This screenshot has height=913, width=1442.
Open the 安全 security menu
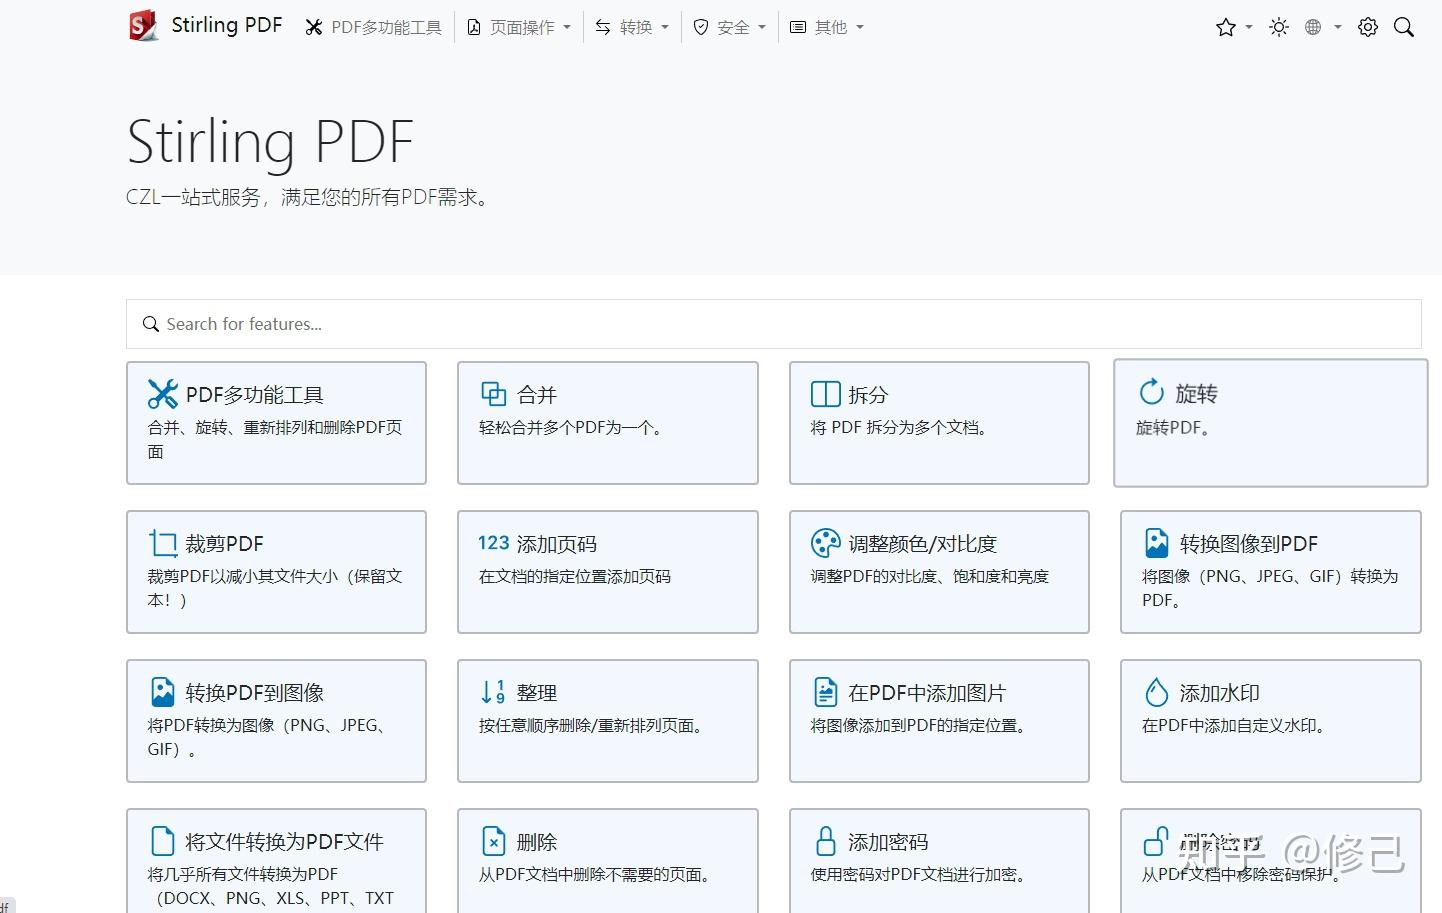point(728,27)
